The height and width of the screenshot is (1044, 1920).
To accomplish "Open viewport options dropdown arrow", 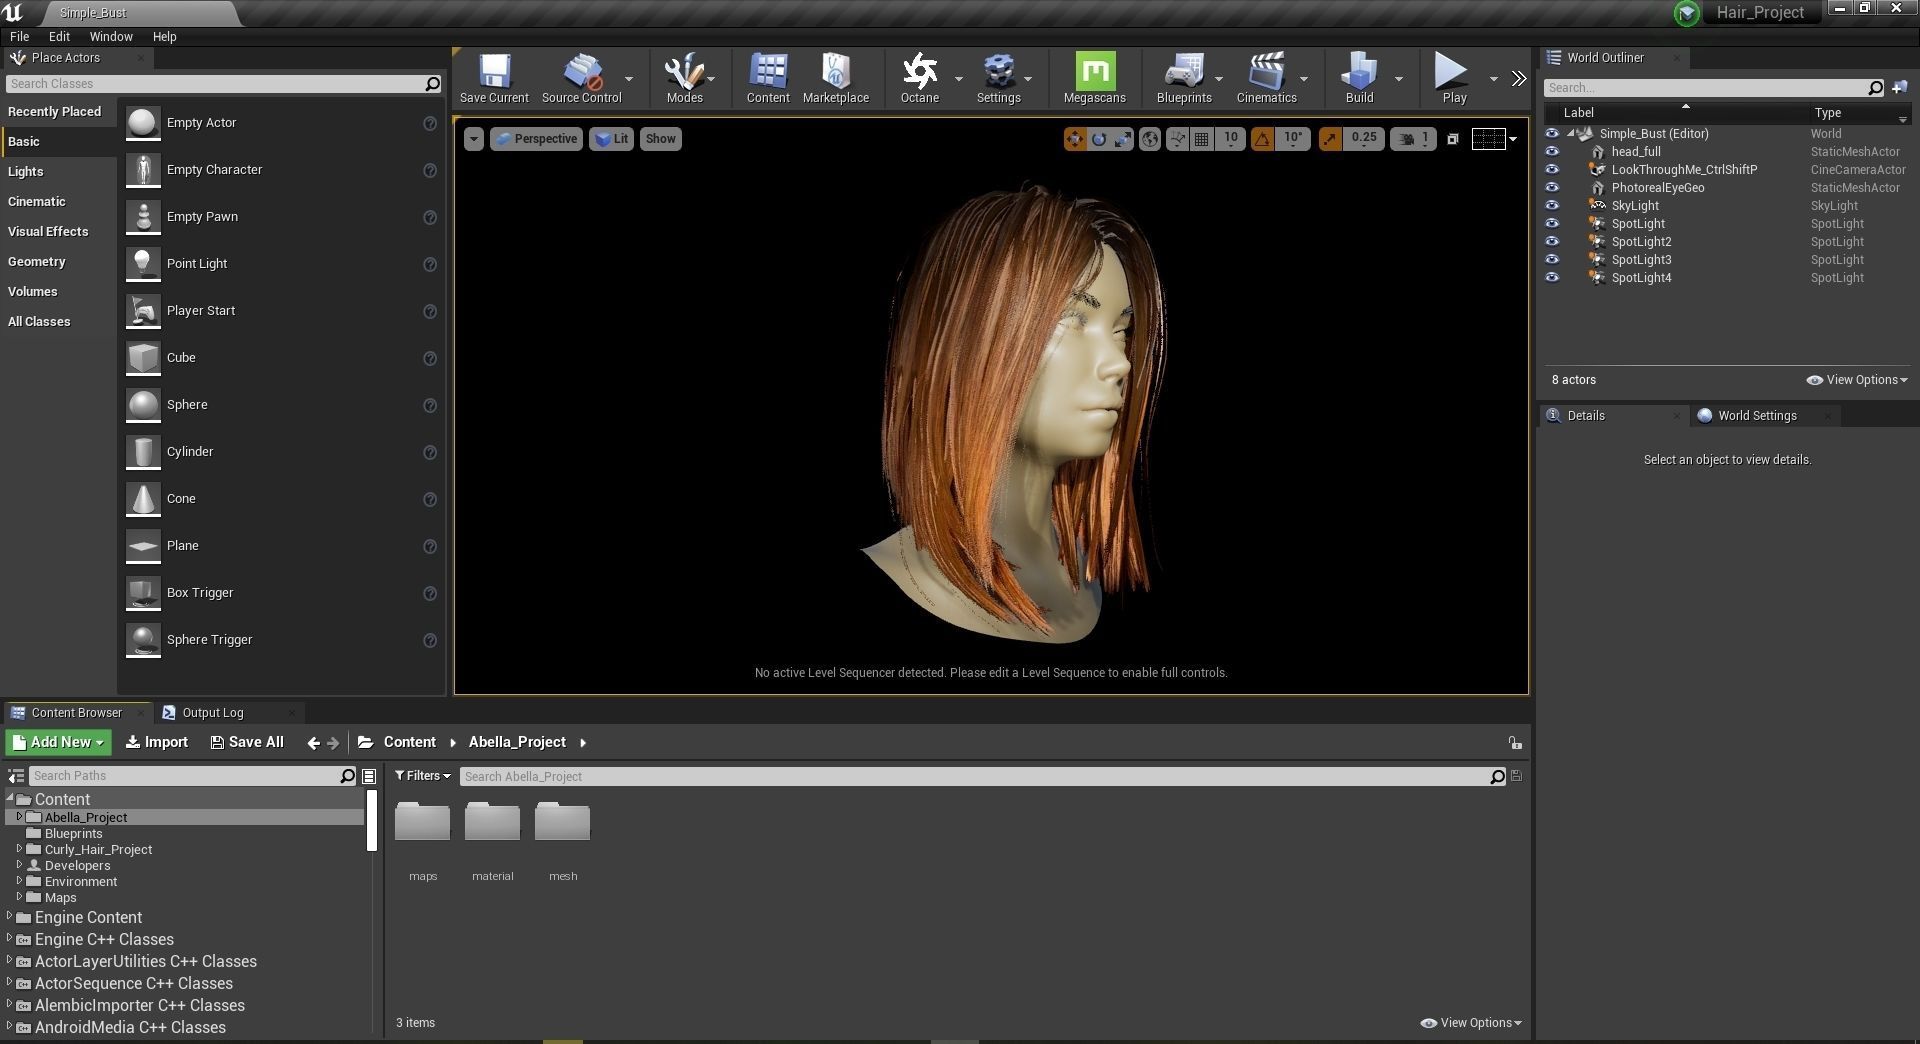I will click(474, 139).
